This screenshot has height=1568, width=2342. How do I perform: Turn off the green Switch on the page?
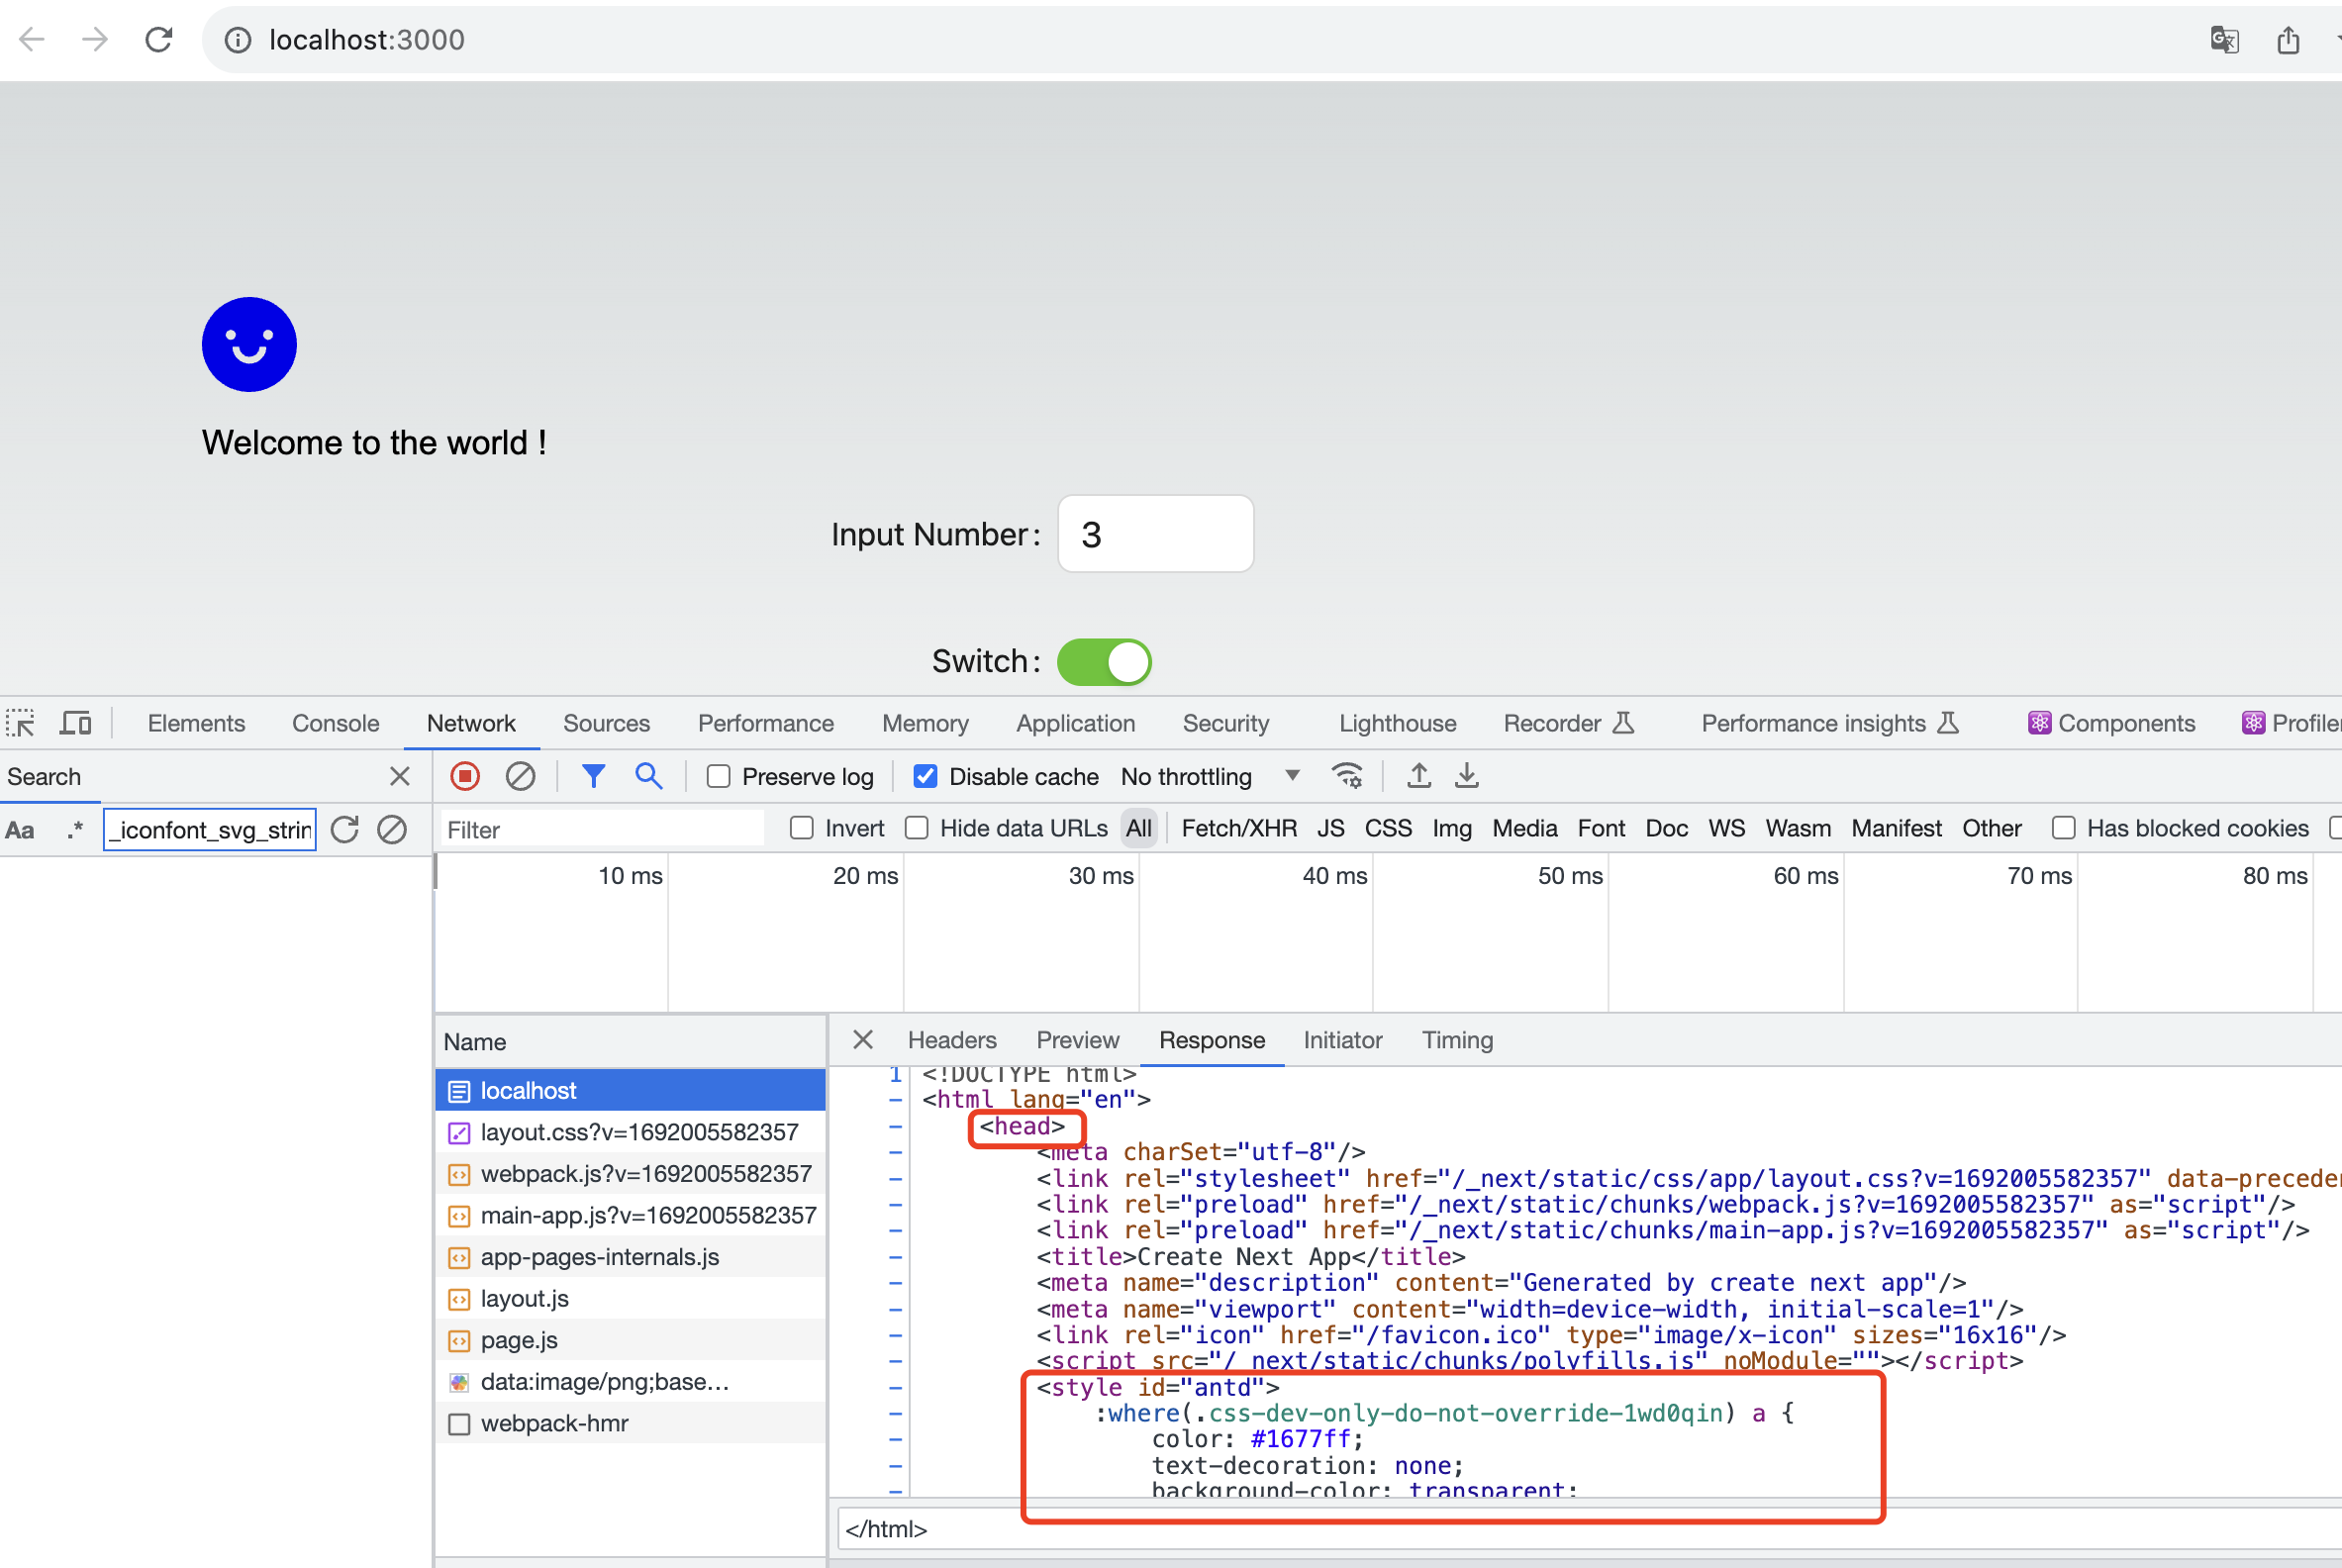pyautogui.click(x=1103, y=661)
